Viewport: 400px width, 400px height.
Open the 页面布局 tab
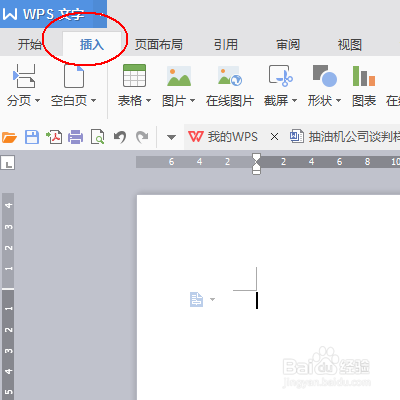click(x=159, y=44)
